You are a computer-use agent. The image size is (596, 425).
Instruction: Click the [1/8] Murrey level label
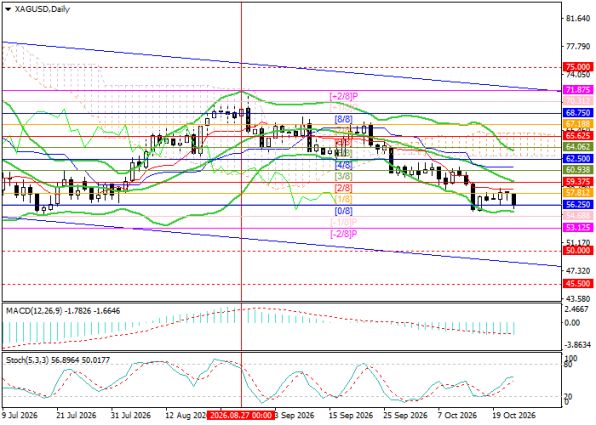[x=344, y=199]
